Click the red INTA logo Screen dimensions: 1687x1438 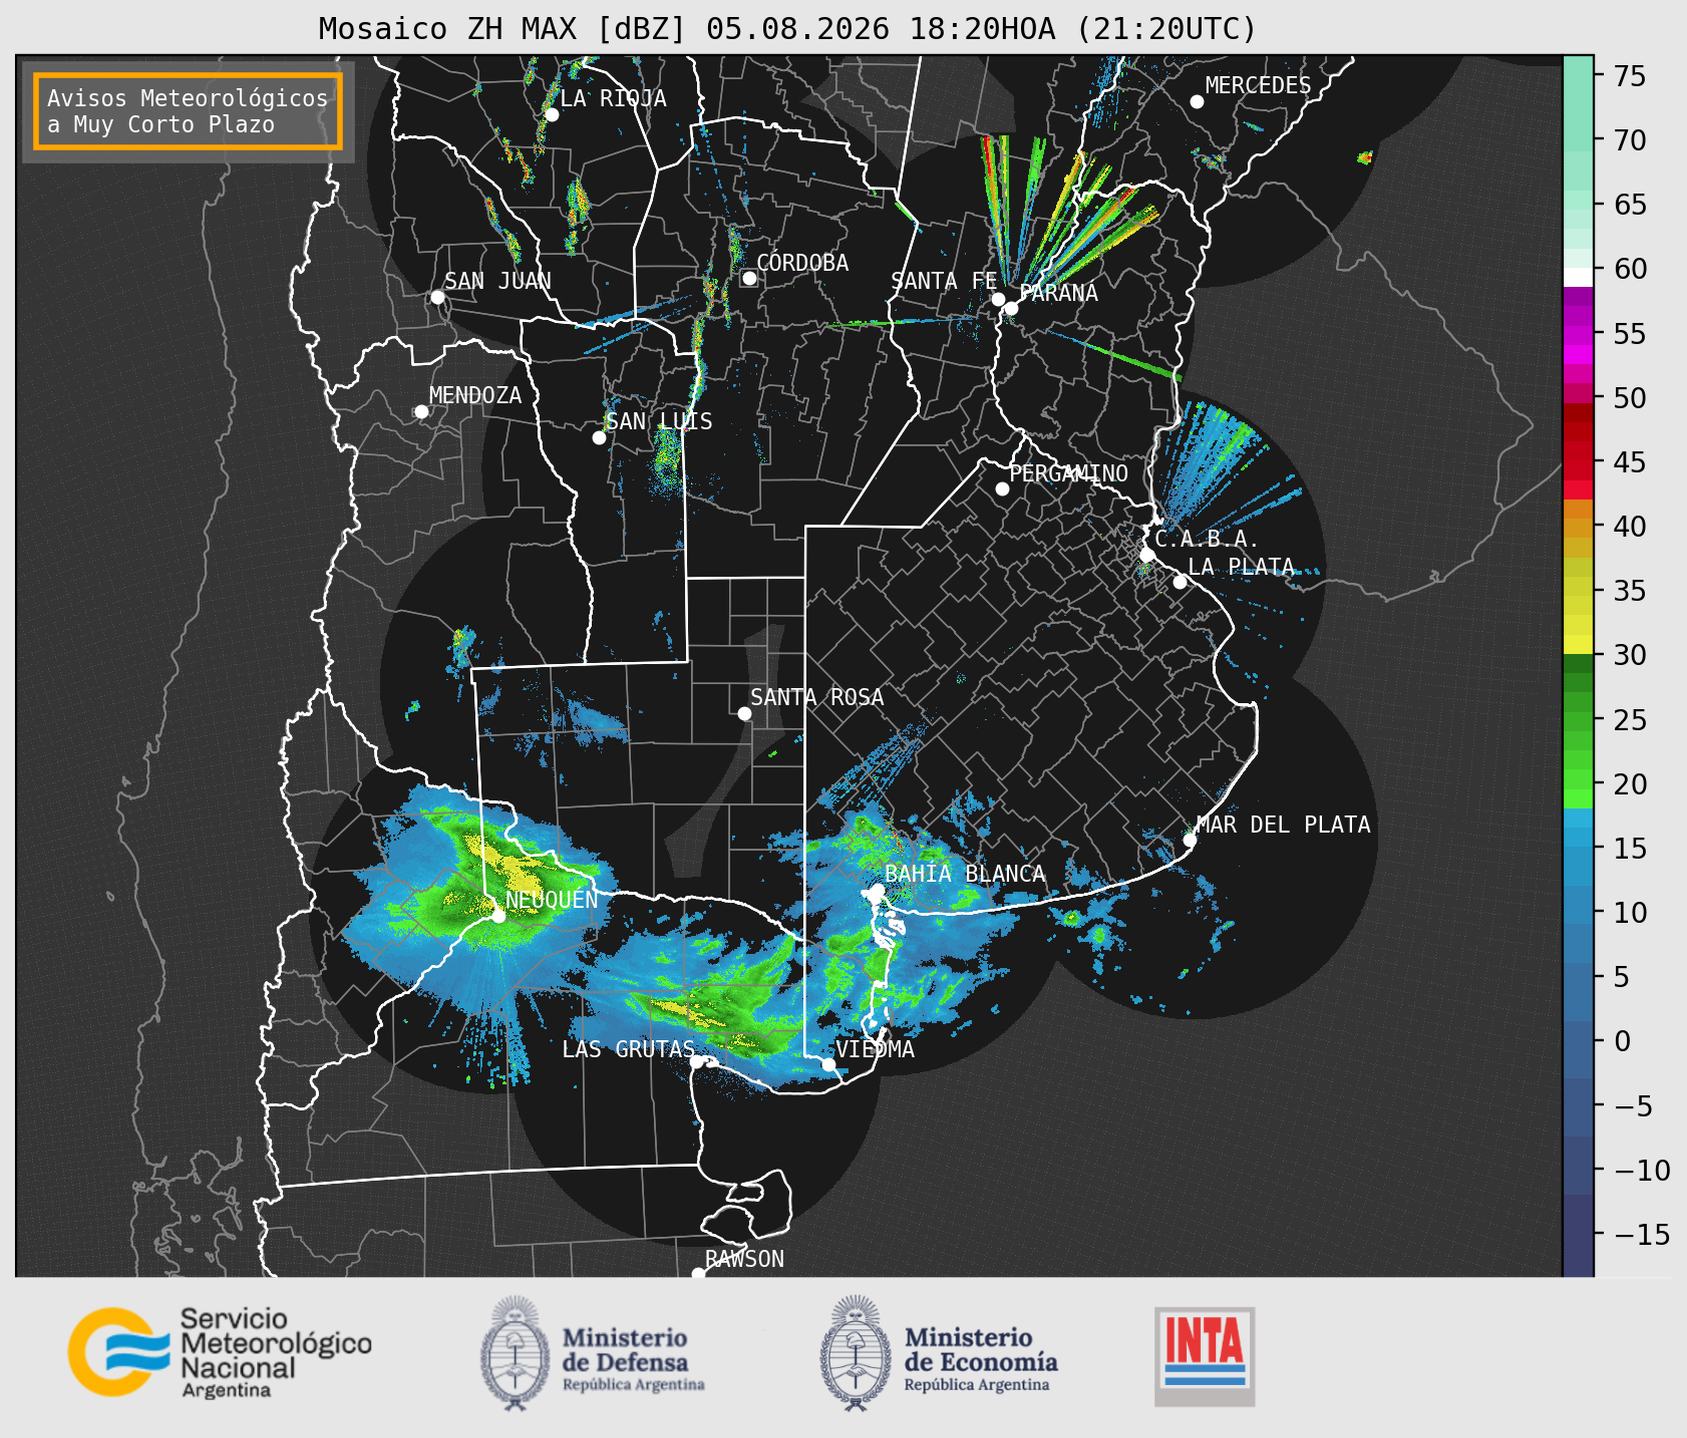1204,1356
